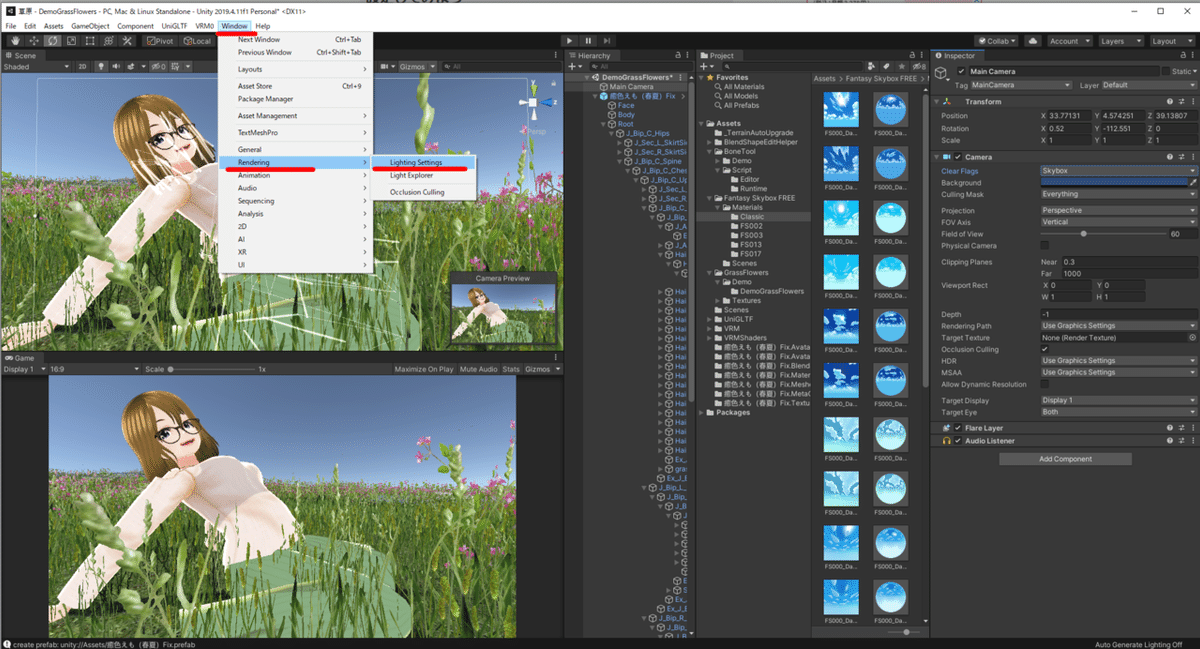Screen dimensions: 1200x649
Task: Open the Collab dropdown button
Action: [996, 41]
